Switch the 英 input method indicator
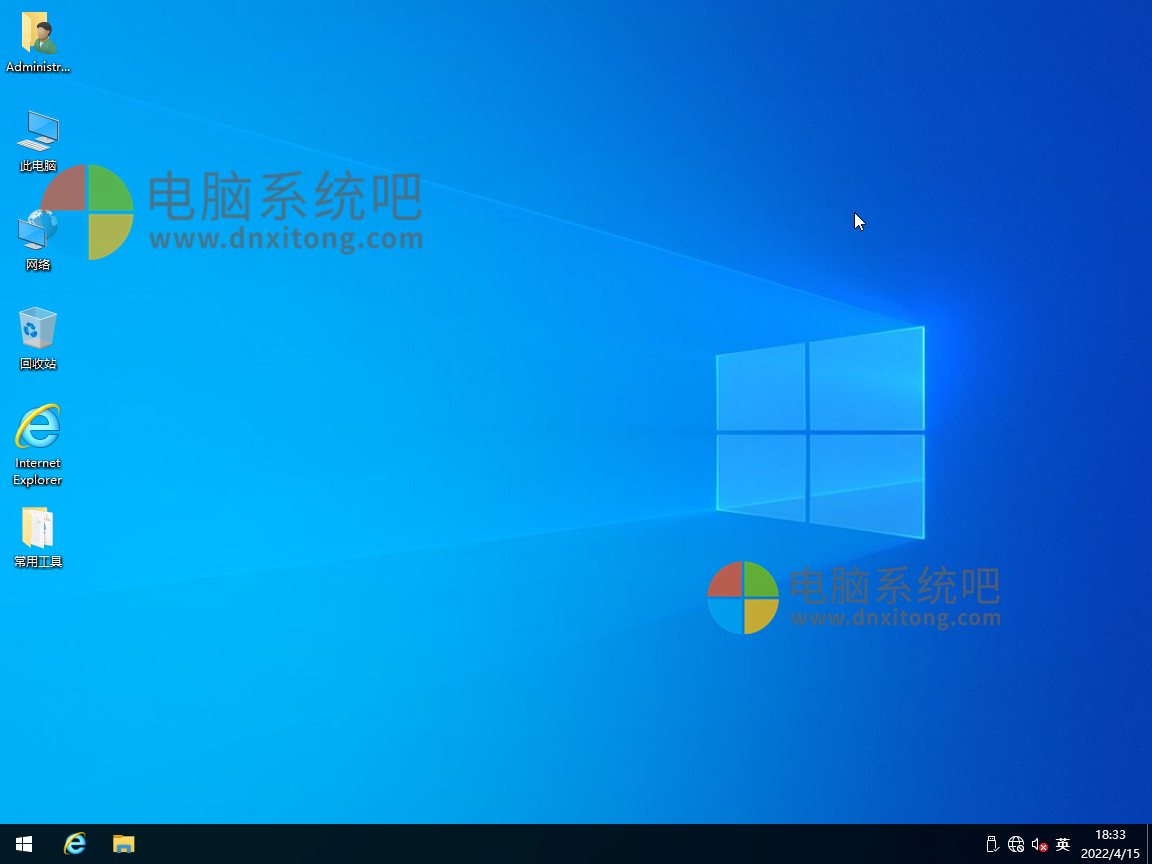Screen dimensions: 1152x864 (x=1062, y=843)
